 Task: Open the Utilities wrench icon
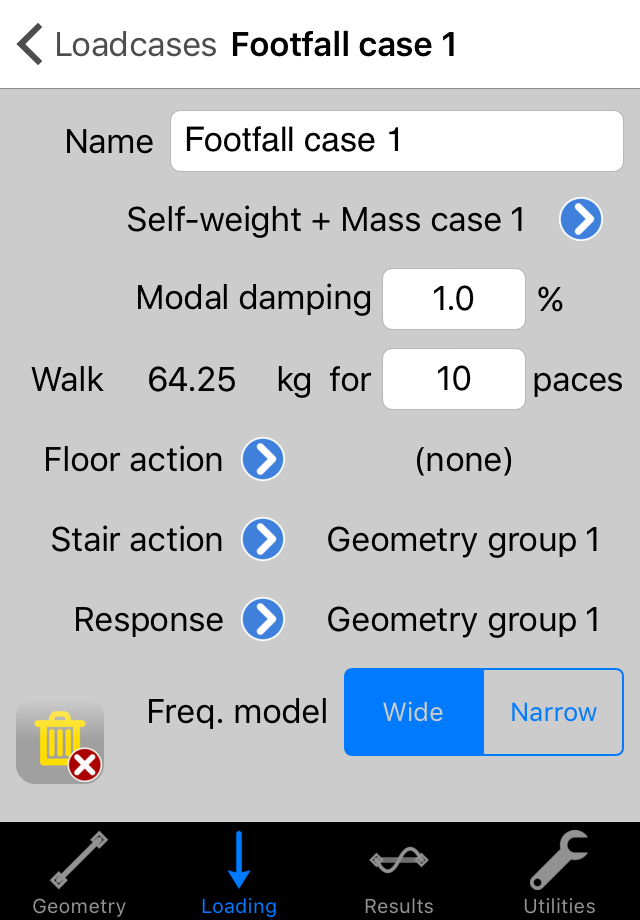pos(559,870)
